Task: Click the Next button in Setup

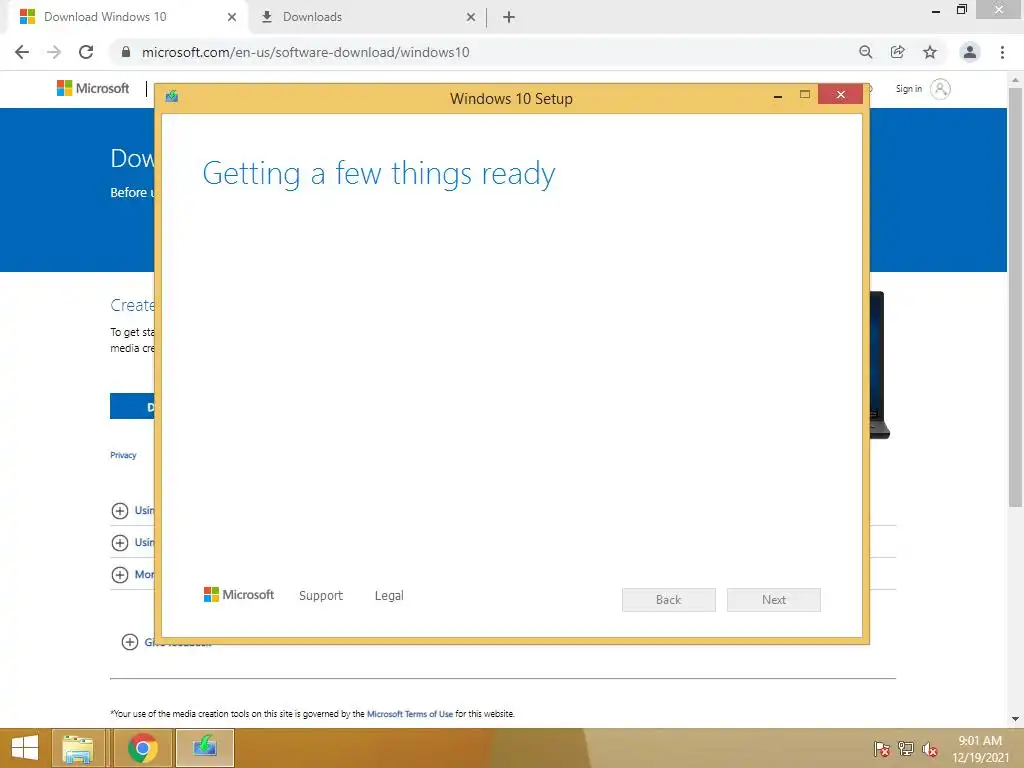Action: [774, 600]
